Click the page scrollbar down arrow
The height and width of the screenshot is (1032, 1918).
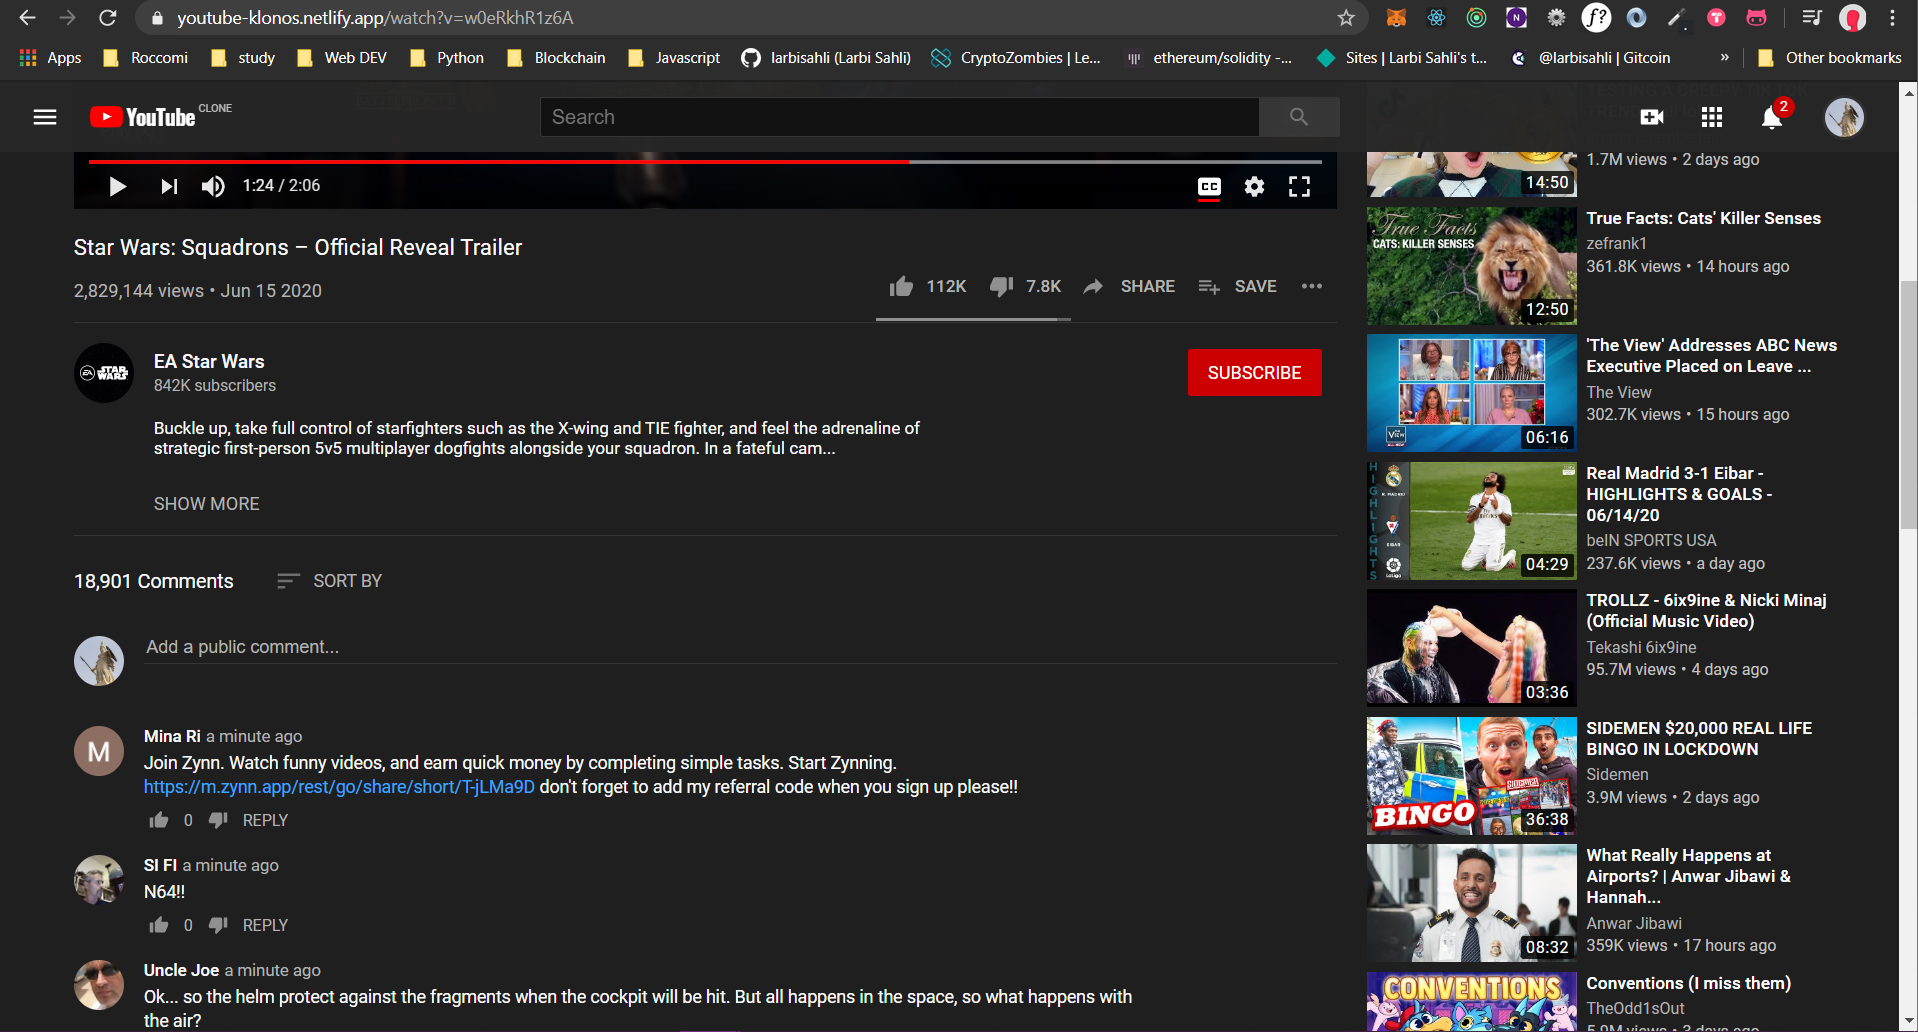coord(1909,1022)
